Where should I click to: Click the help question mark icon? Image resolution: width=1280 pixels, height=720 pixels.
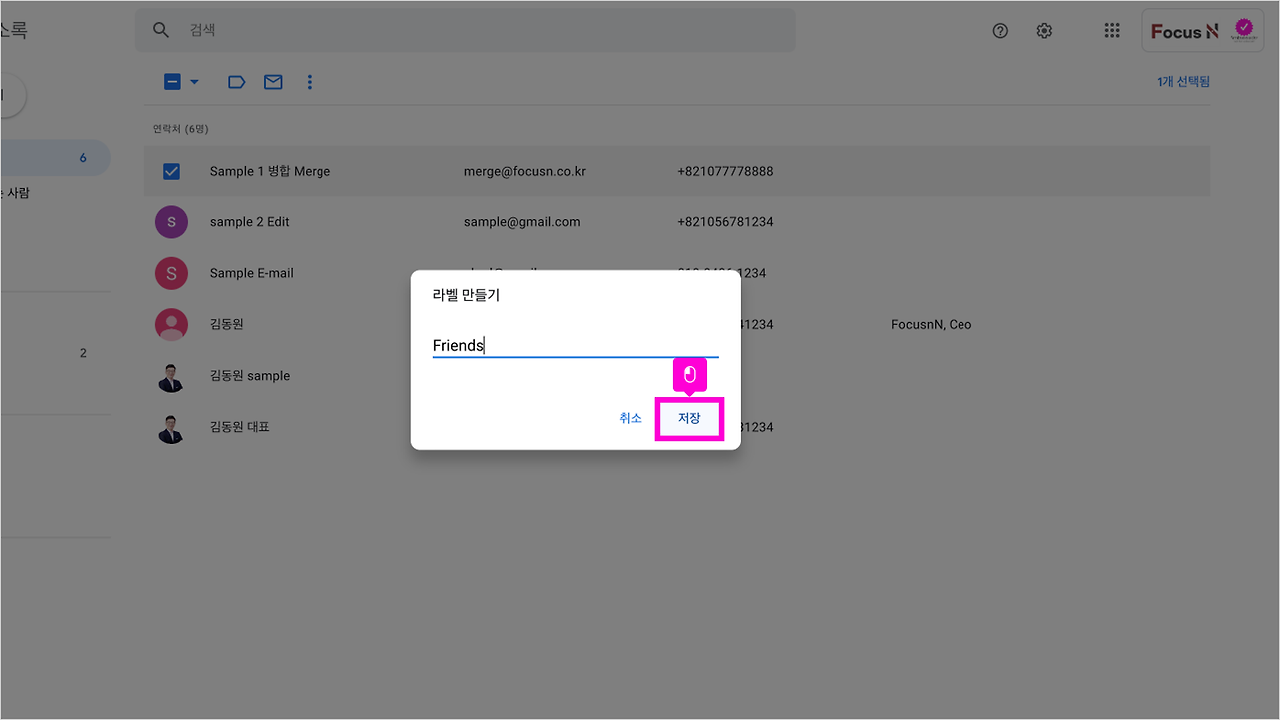click(1000, 30)
